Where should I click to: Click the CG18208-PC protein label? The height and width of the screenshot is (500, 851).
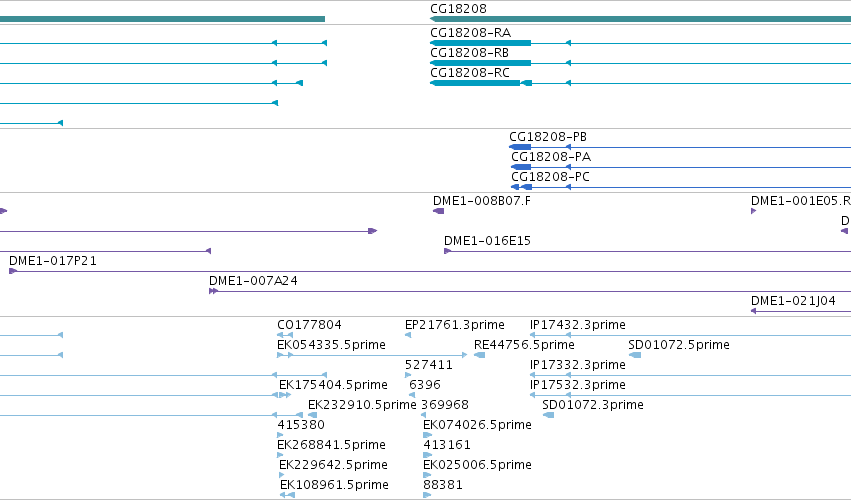(x=550, y=177)
